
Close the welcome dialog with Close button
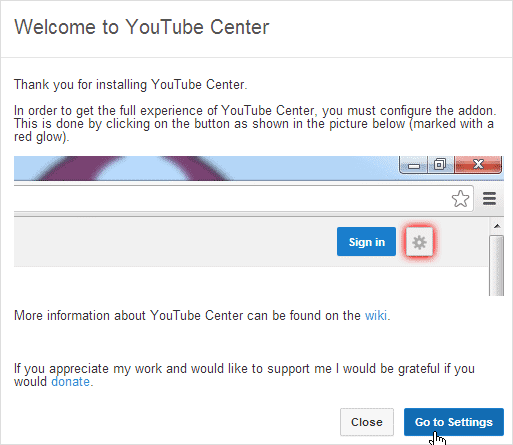[367, 422]
